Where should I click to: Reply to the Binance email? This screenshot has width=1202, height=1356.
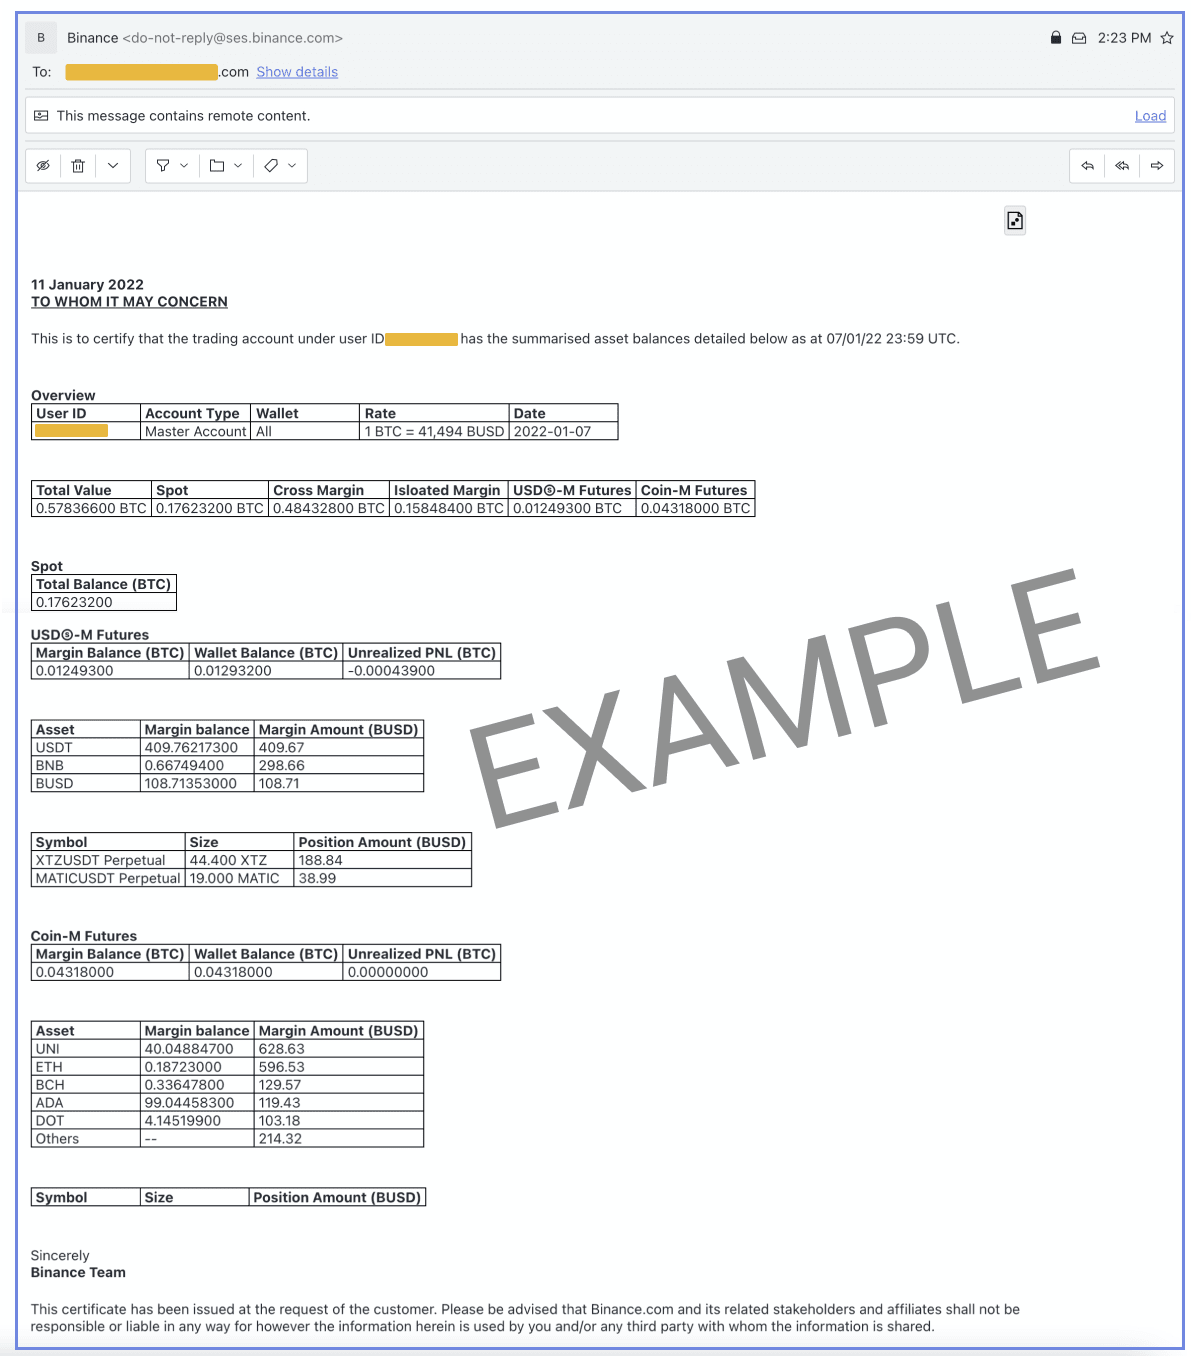(x=1087, y=166)
